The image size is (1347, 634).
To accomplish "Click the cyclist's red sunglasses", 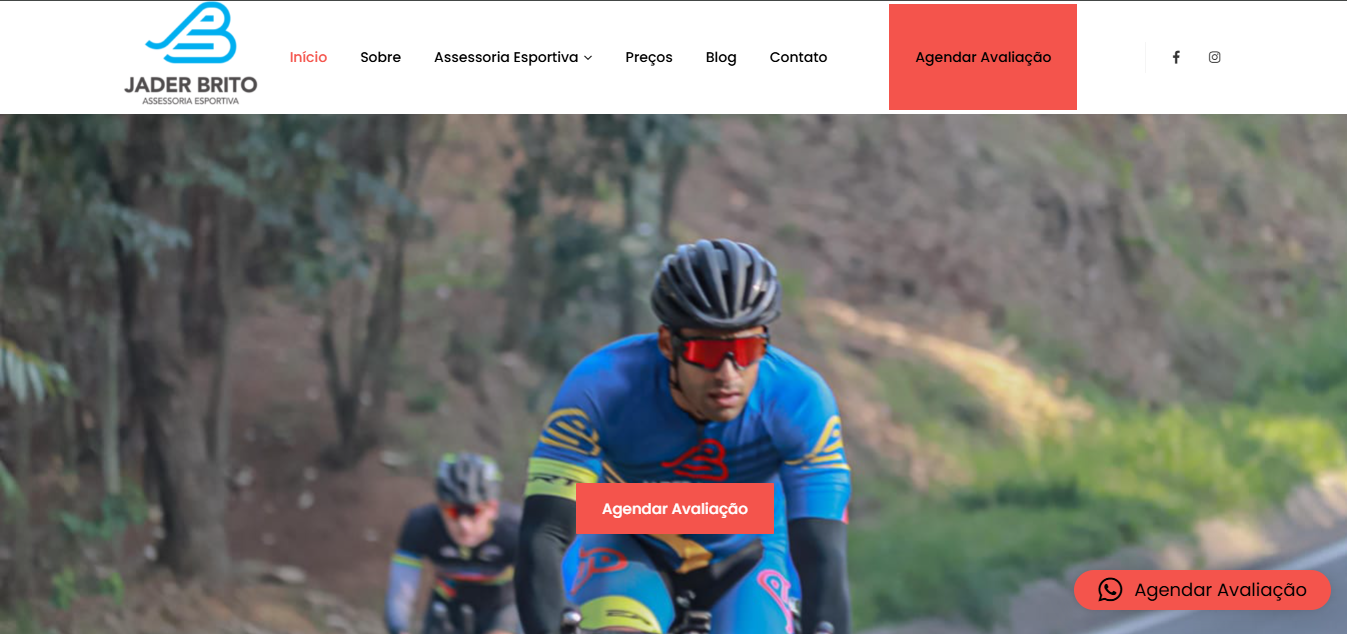I will coord(721,351).
